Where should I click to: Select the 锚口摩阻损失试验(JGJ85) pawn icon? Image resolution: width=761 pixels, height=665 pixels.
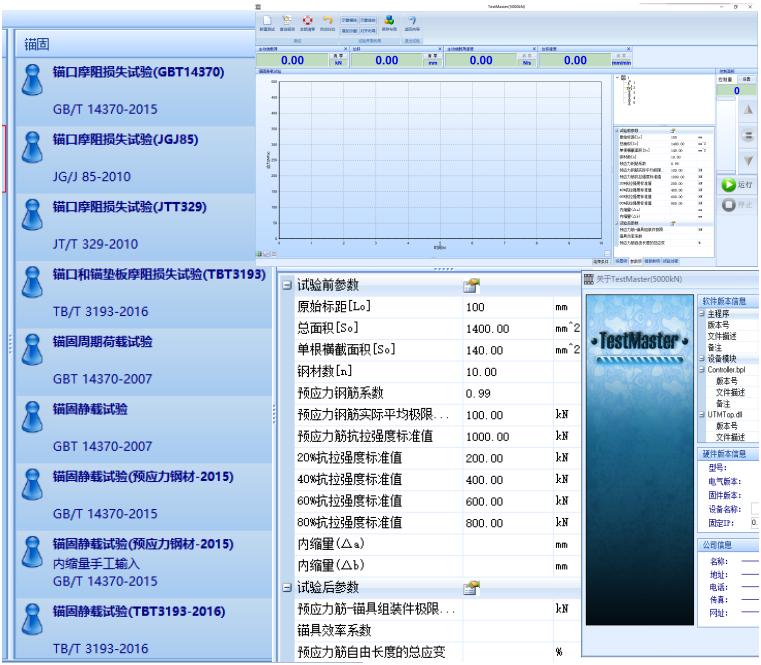[x=32, y=147]
